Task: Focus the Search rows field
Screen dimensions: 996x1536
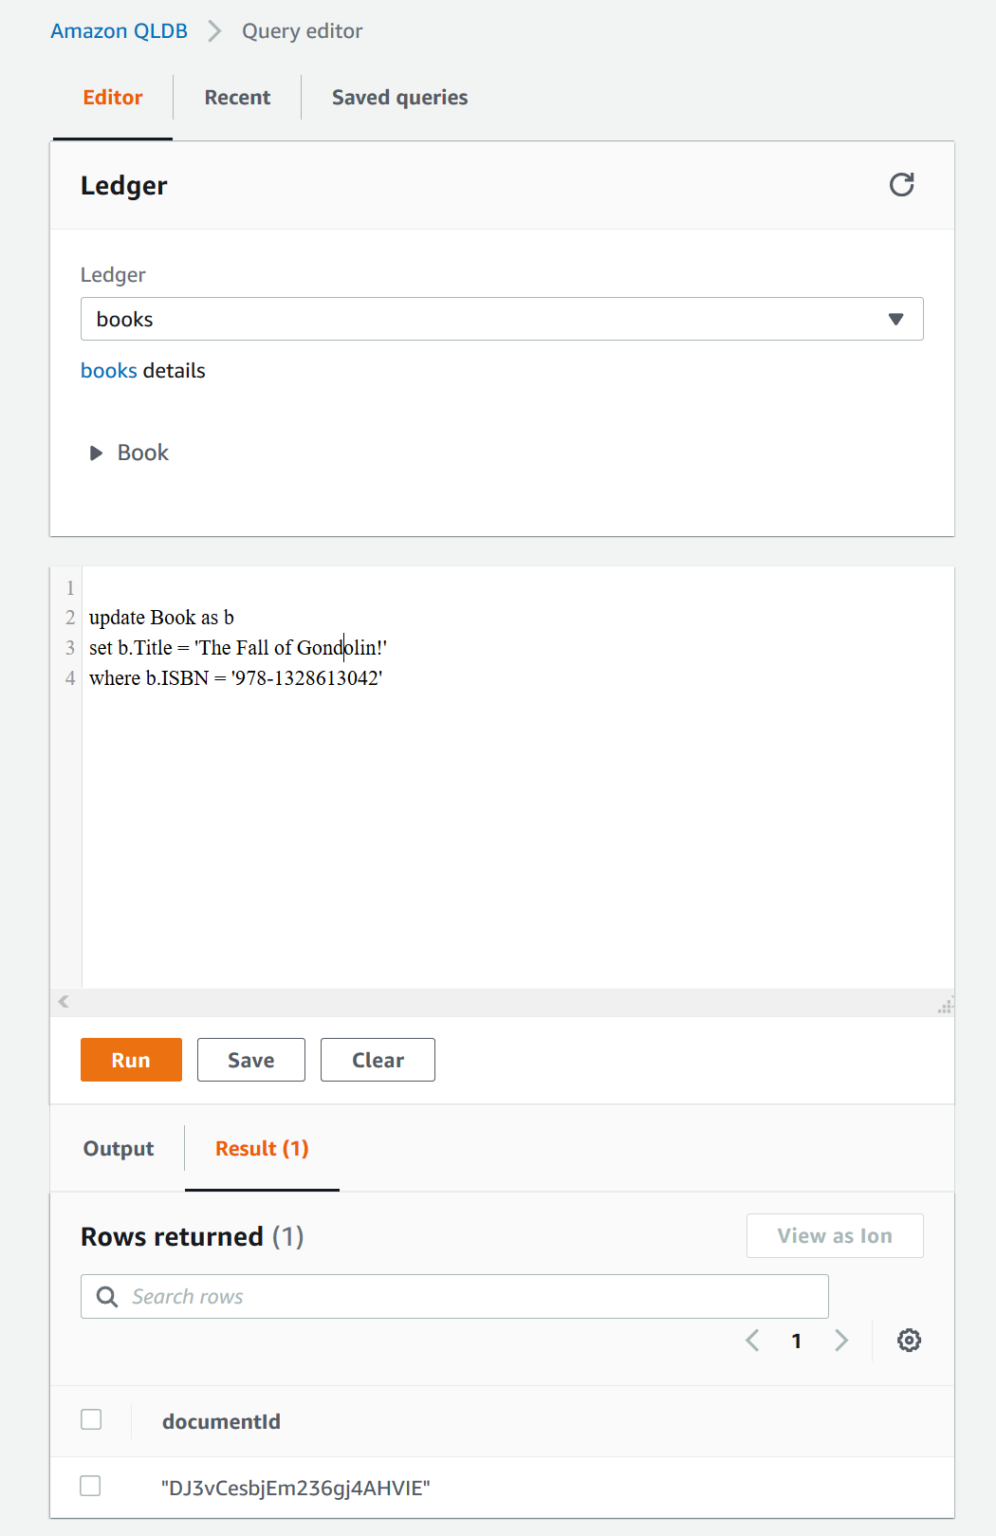Action: point(470,1297)
